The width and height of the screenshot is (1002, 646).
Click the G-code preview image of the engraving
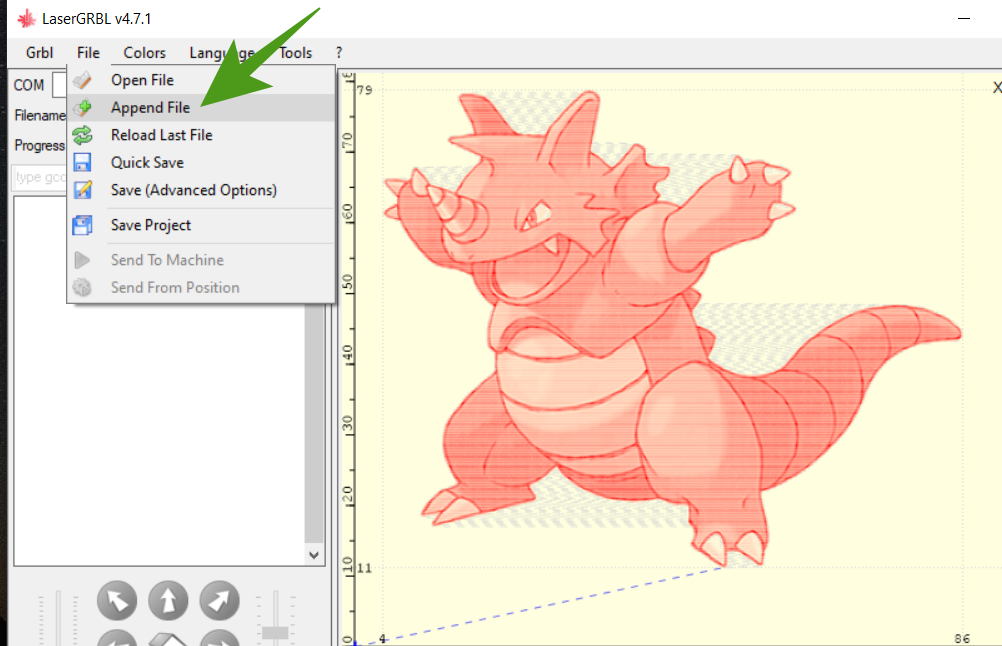tap(672, 328)
